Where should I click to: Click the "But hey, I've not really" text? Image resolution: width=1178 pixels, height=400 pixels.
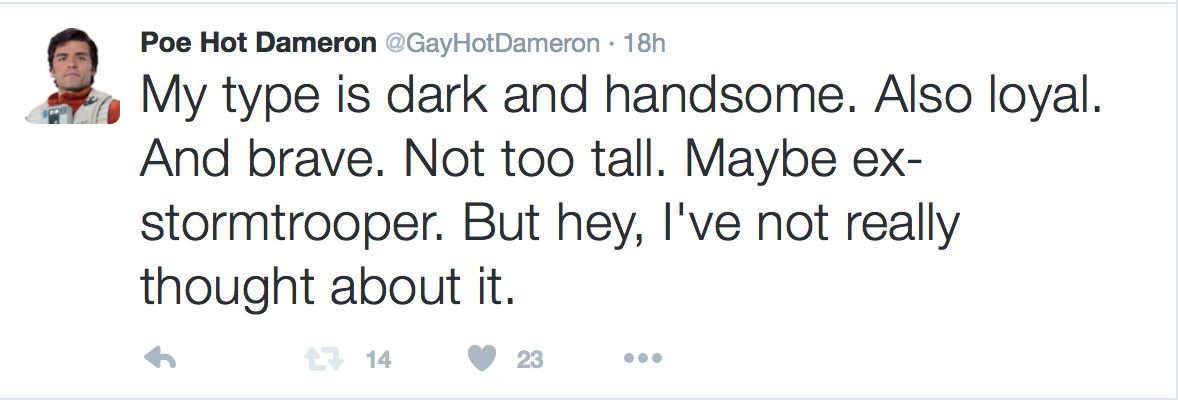[712, 223]
